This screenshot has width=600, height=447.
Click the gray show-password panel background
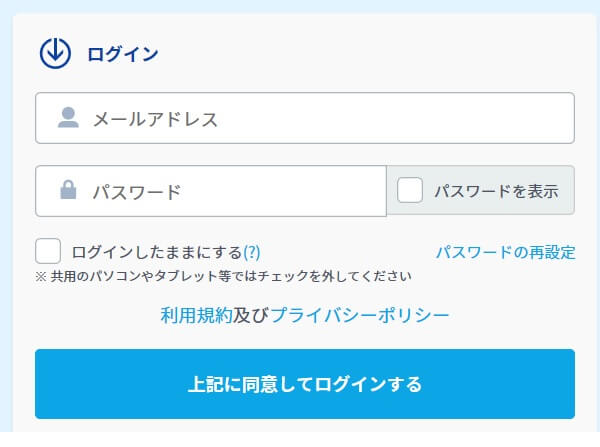(x=567, y=205)
